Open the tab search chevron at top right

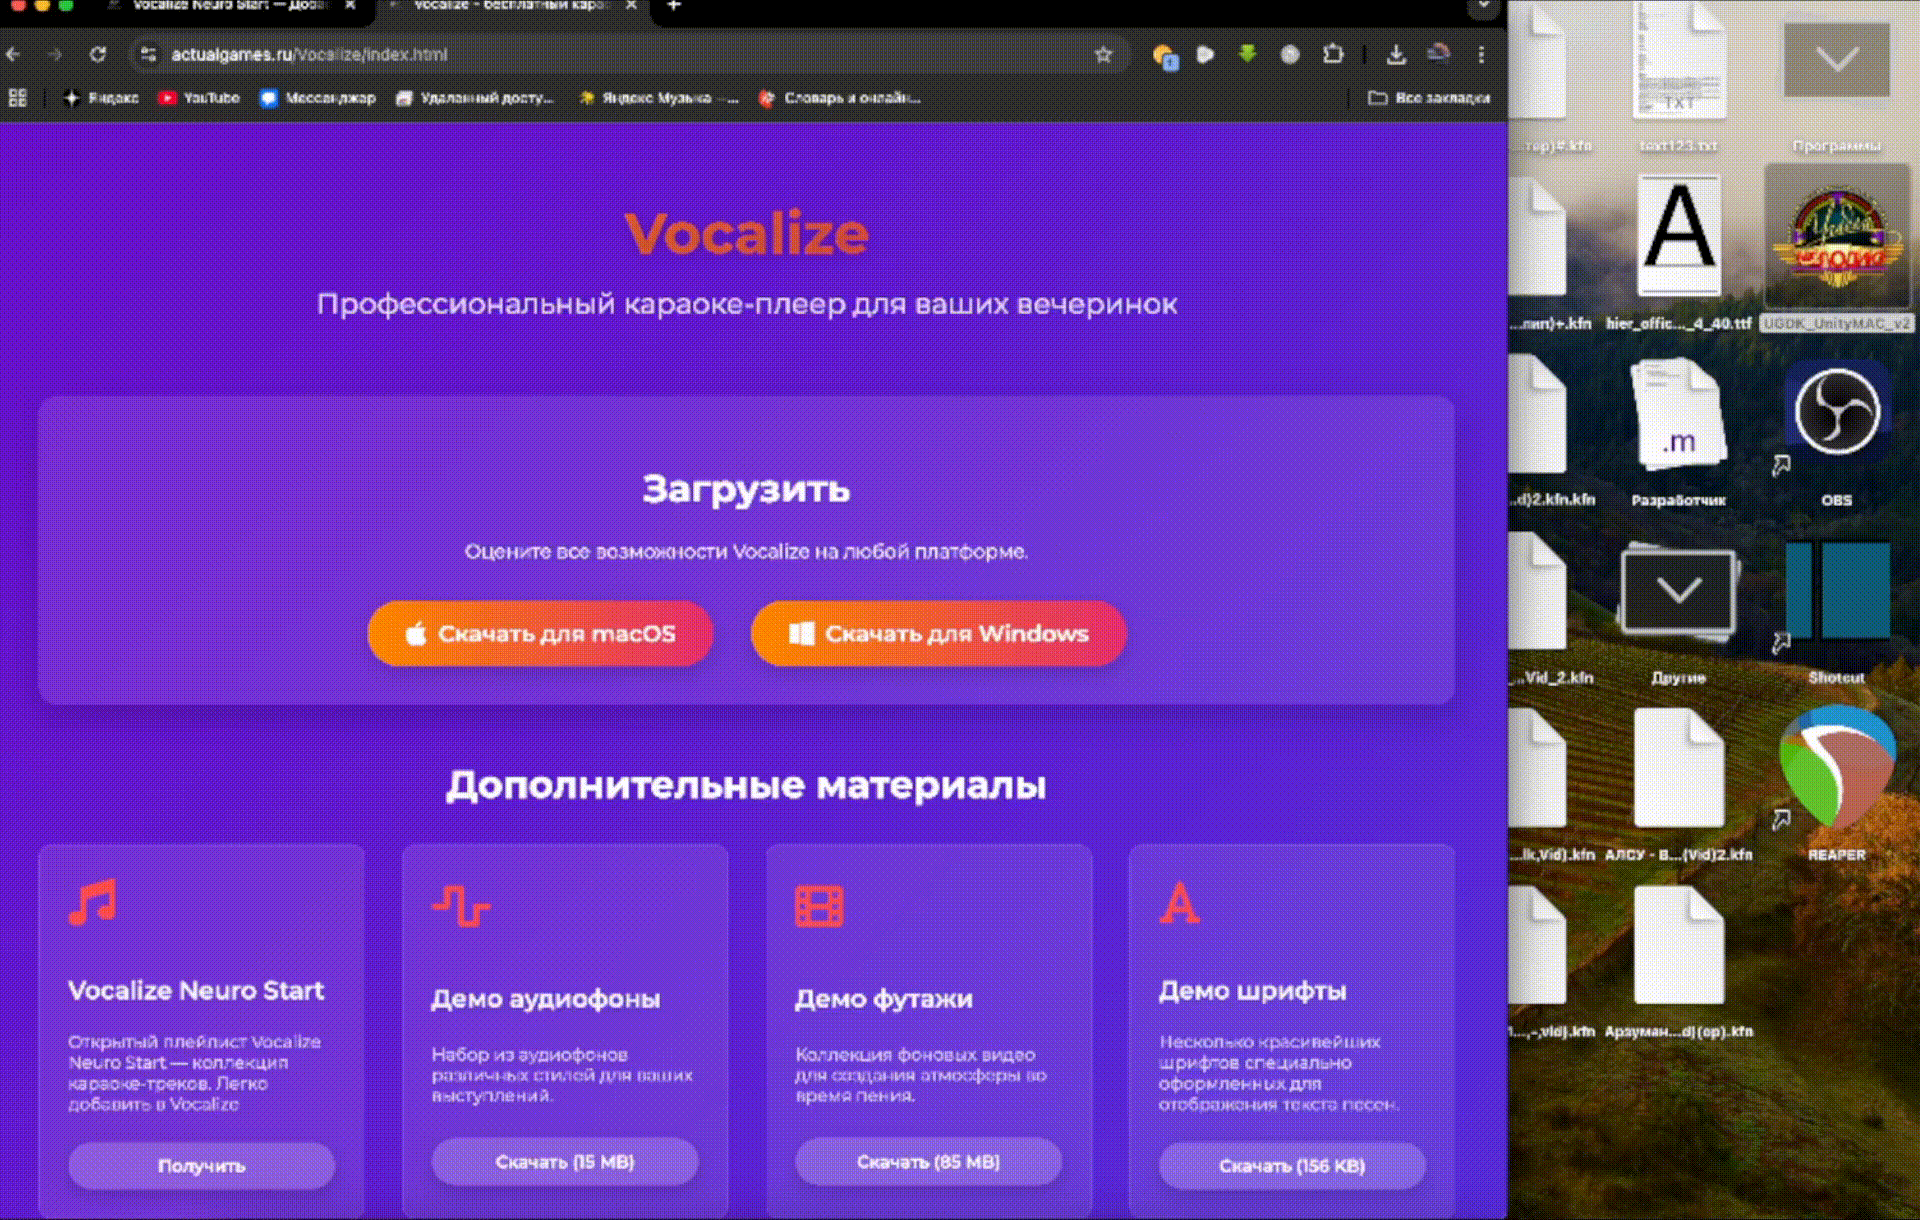1482,8
